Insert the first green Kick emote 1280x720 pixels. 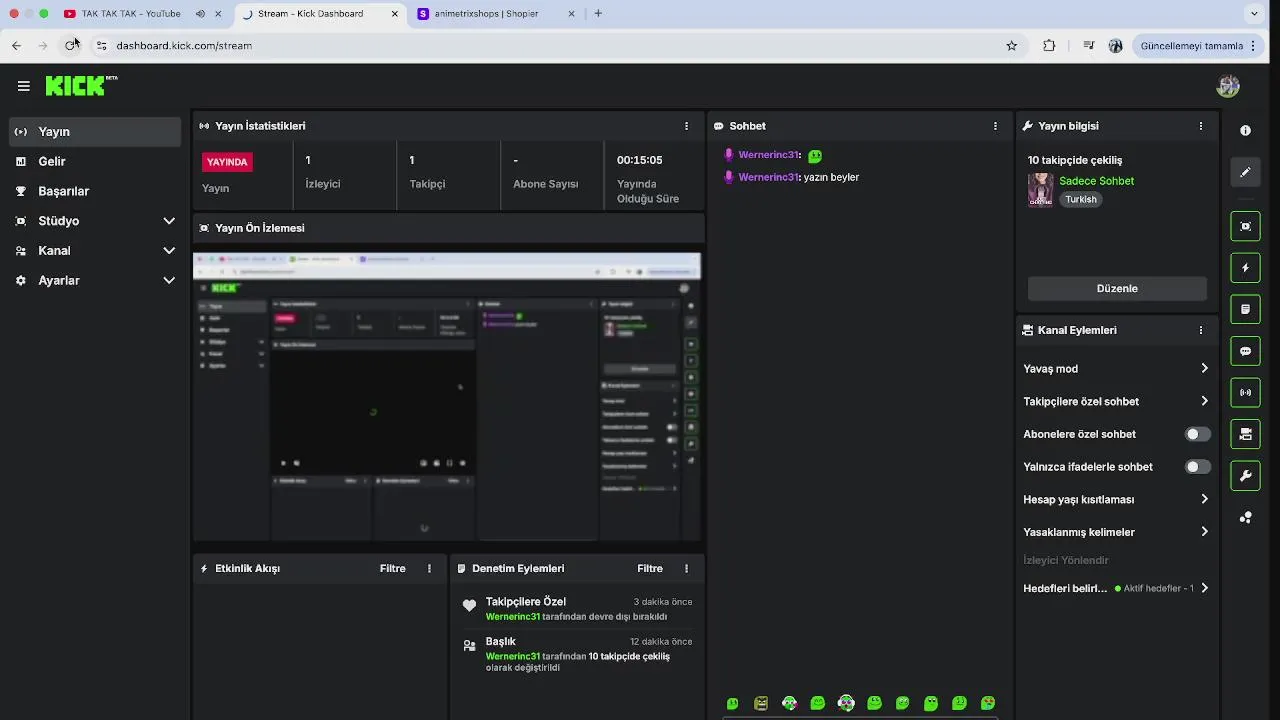click(x=733, y=703)
